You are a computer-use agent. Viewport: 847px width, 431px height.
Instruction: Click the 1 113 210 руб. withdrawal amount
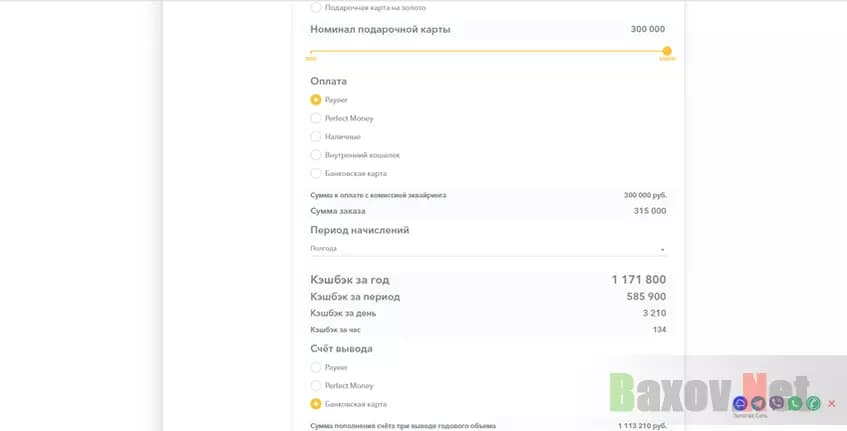[x=643, y=426]
